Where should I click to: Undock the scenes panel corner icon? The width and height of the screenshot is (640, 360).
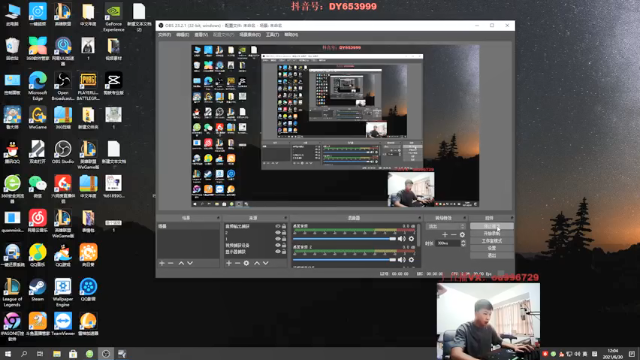pos(218,218)
